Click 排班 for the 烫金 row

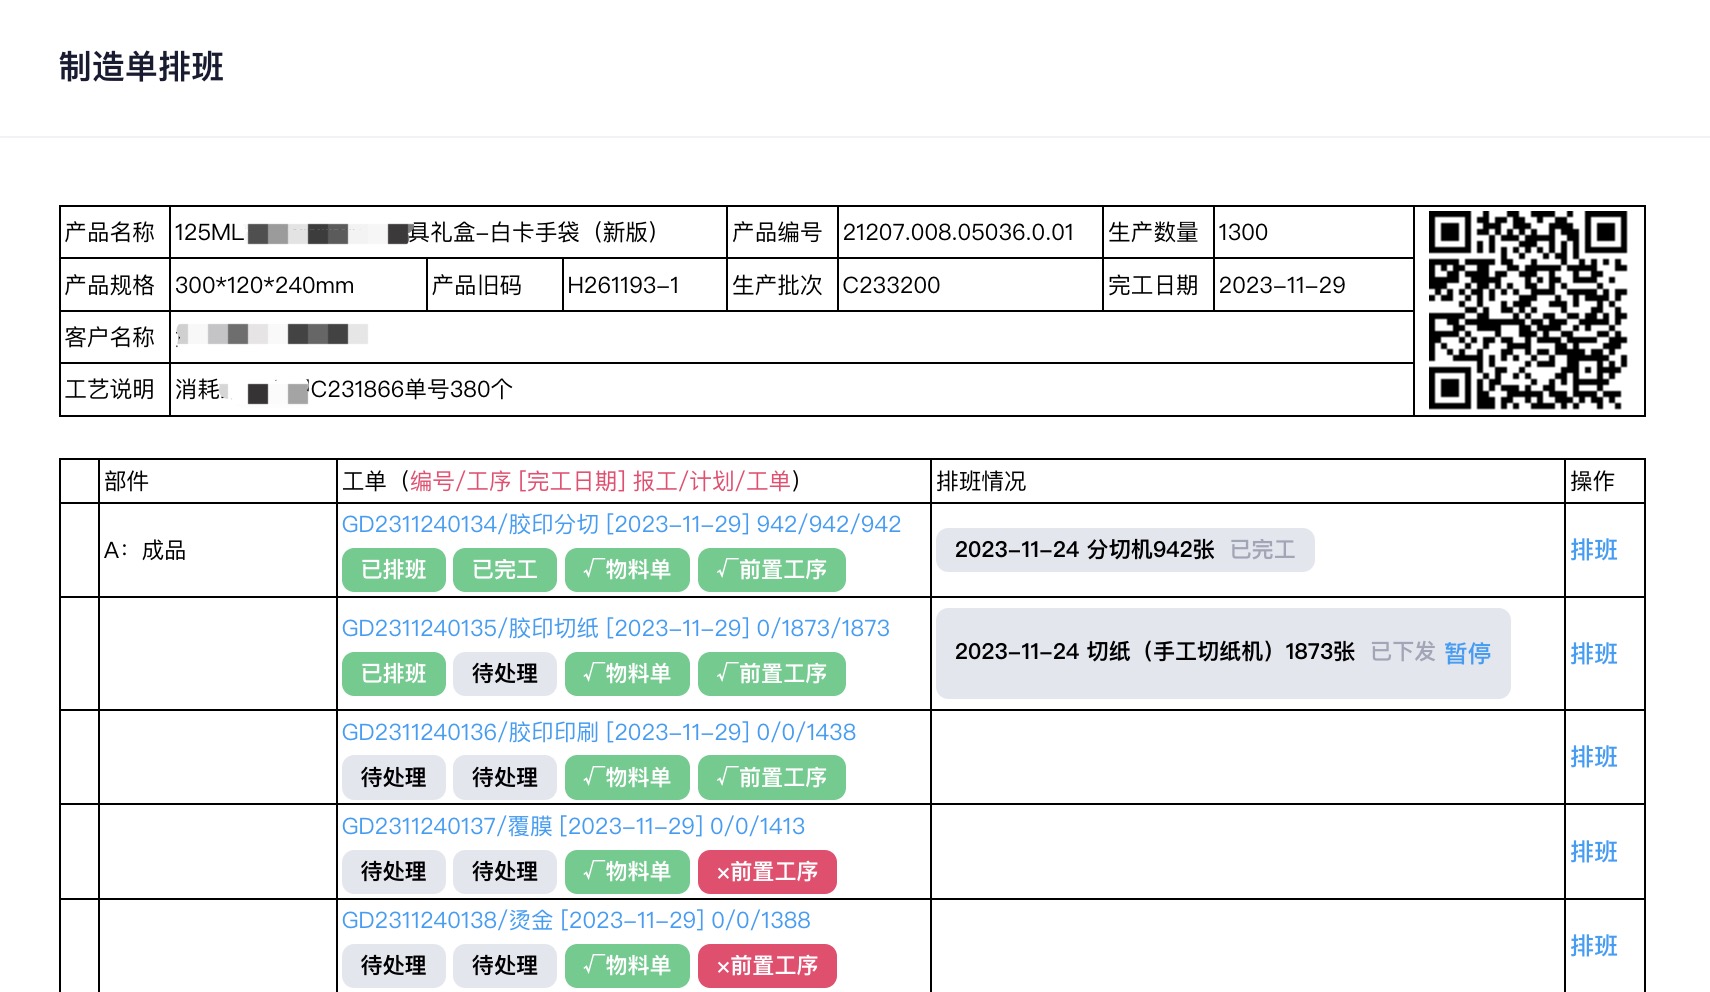1593,946
